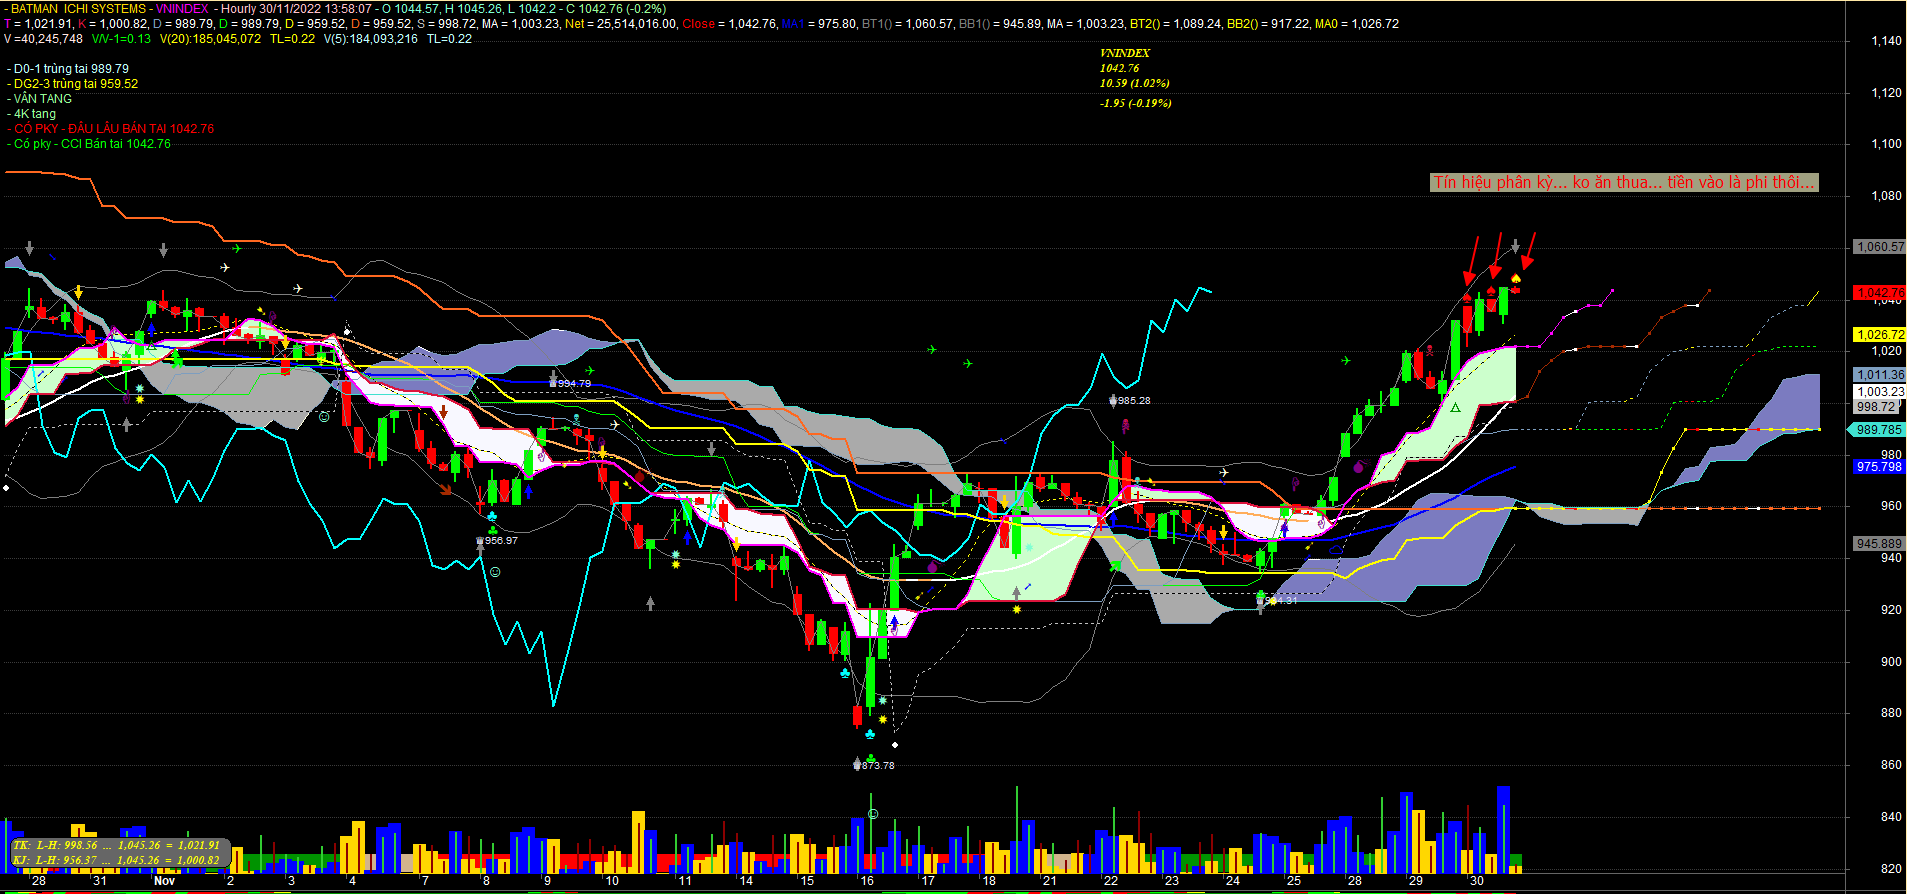Screen dimensions: 1907x894
Task: Click the red divergence signal banner text
Action: point(1624,182)
